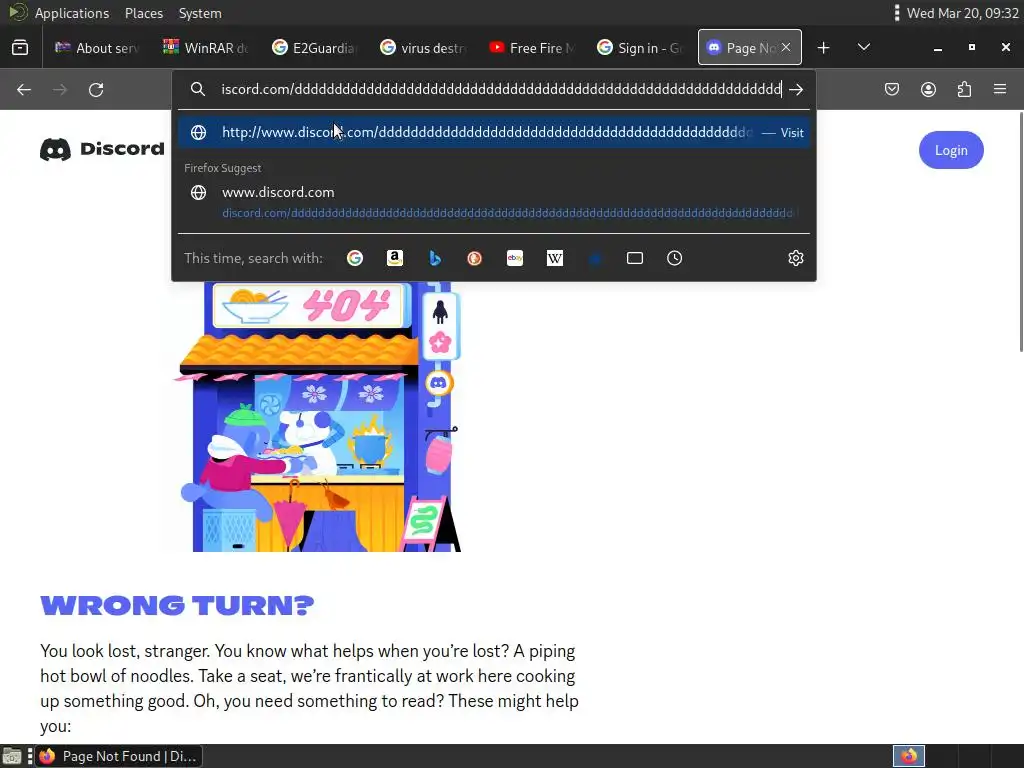
Task: Open search settings gear in dropdown
Action: pos(795,258)
